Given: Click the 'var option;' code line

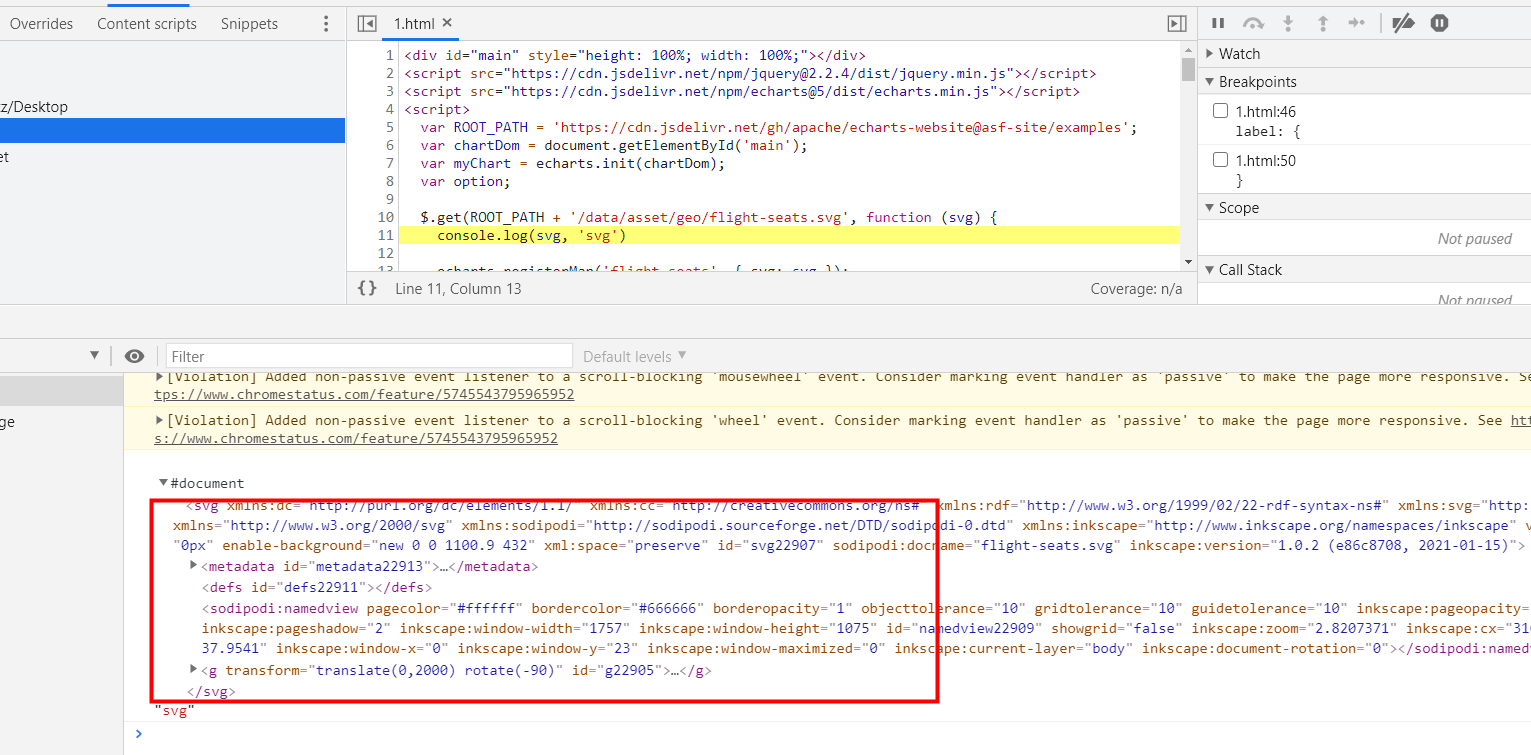Looking at the screenshot, I should (465, 181).
